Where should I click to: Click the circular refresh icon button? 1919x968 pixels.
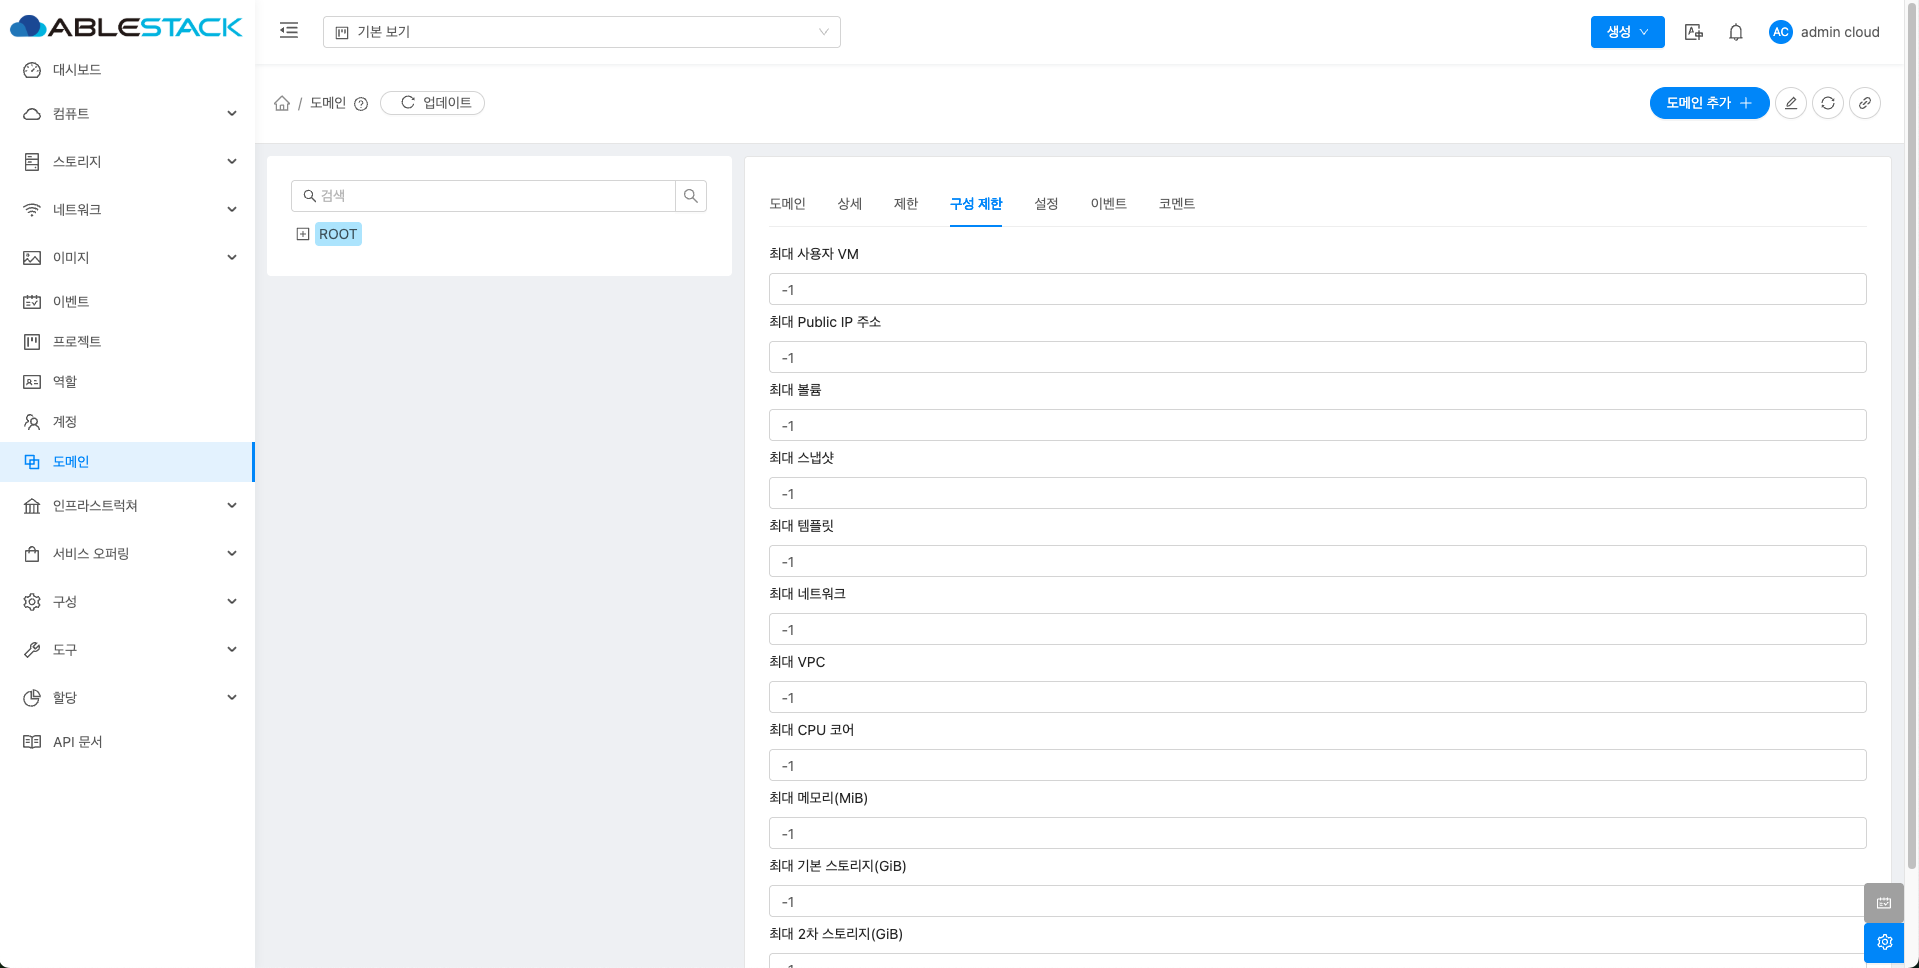pos(1828,103)
